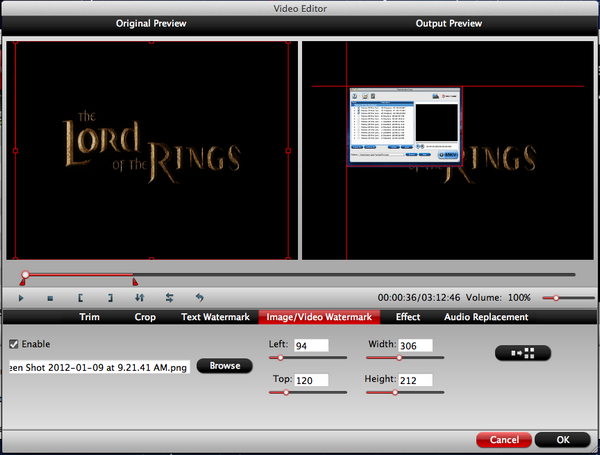Adjust the Width slider handle

pyautogui.click(x=399, y=358)
